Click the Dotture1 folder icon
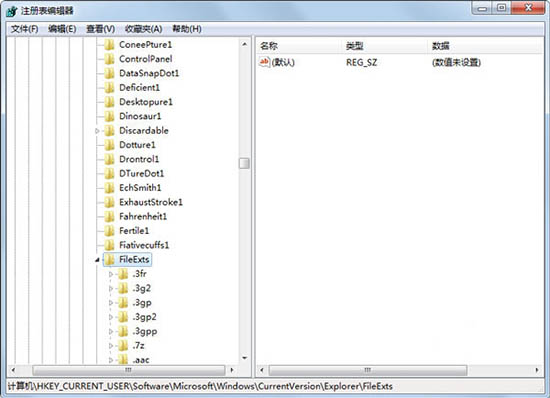 pos(109,145)
